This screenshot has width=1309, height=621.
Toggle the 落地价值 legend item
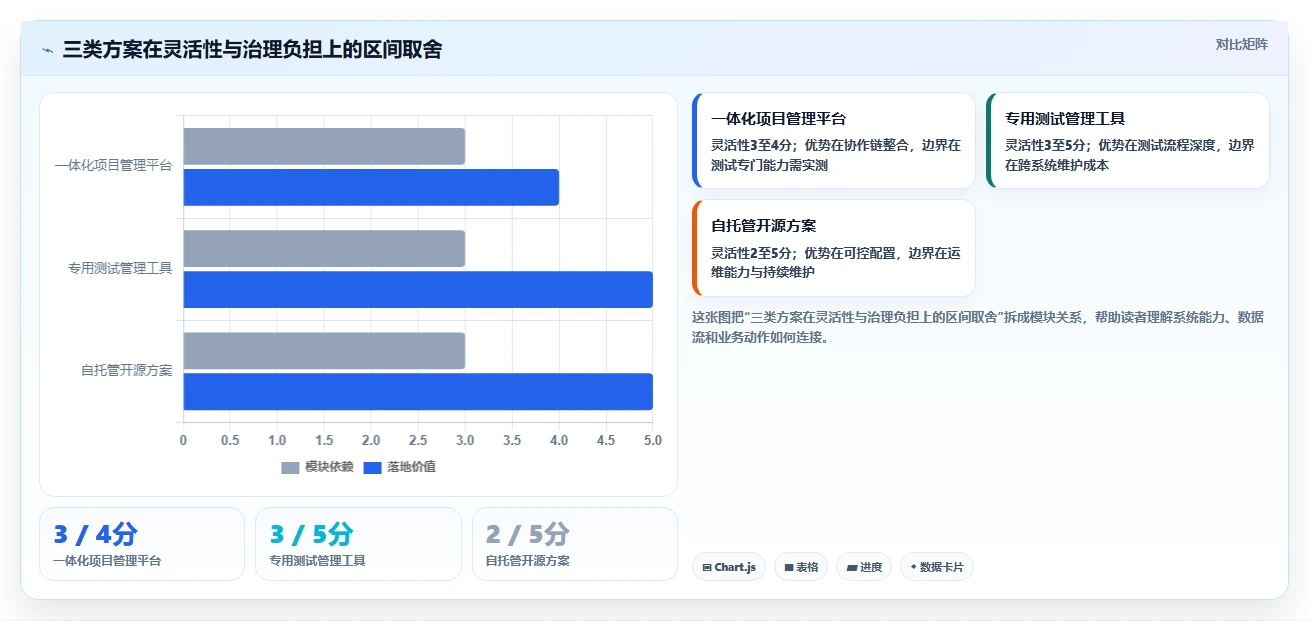[399, 467]
